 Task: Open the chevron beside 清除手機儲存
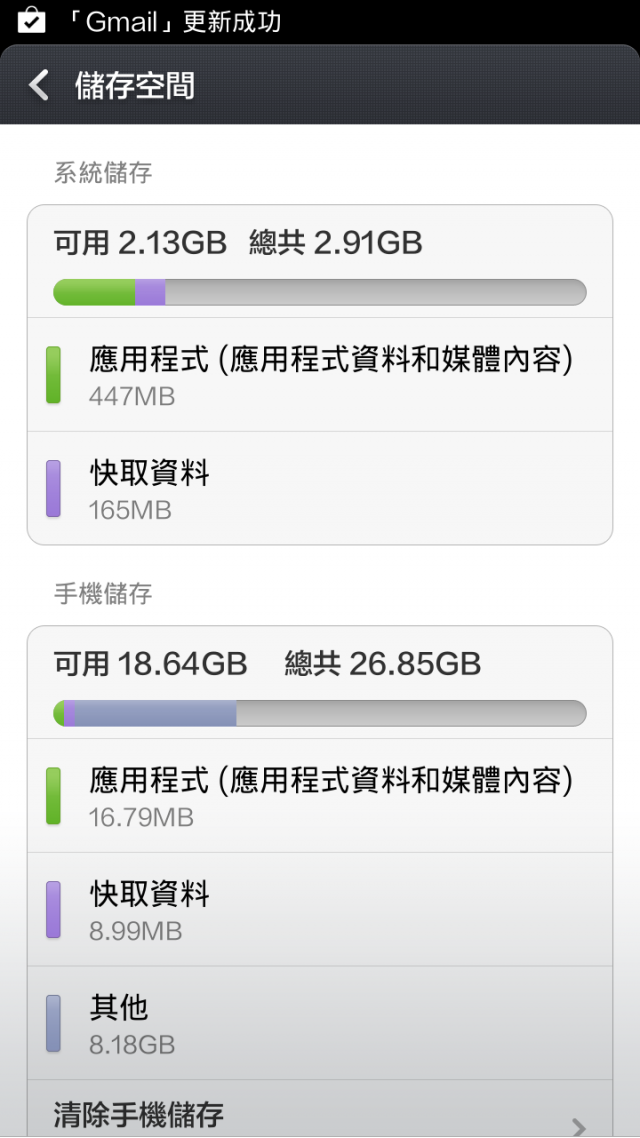[x=578, y=1126]
